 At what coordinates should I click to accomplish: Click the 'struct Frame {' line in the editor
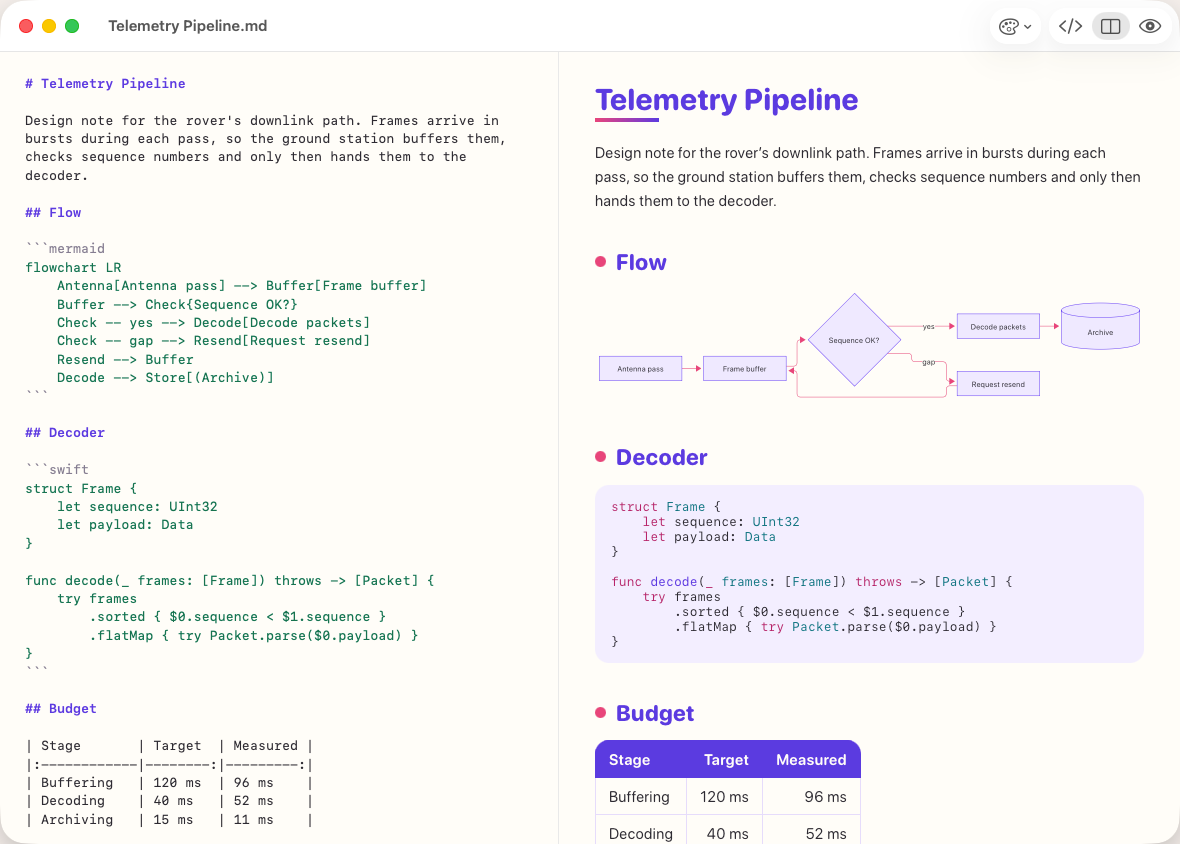(81, 488)
